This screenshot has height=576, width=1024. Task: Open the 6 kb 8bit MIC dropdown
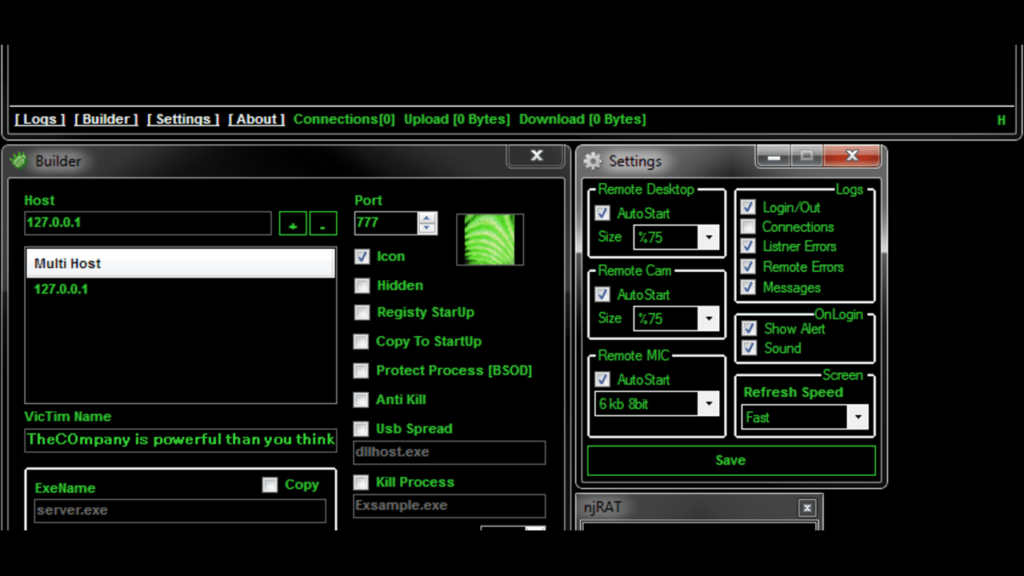709,404
